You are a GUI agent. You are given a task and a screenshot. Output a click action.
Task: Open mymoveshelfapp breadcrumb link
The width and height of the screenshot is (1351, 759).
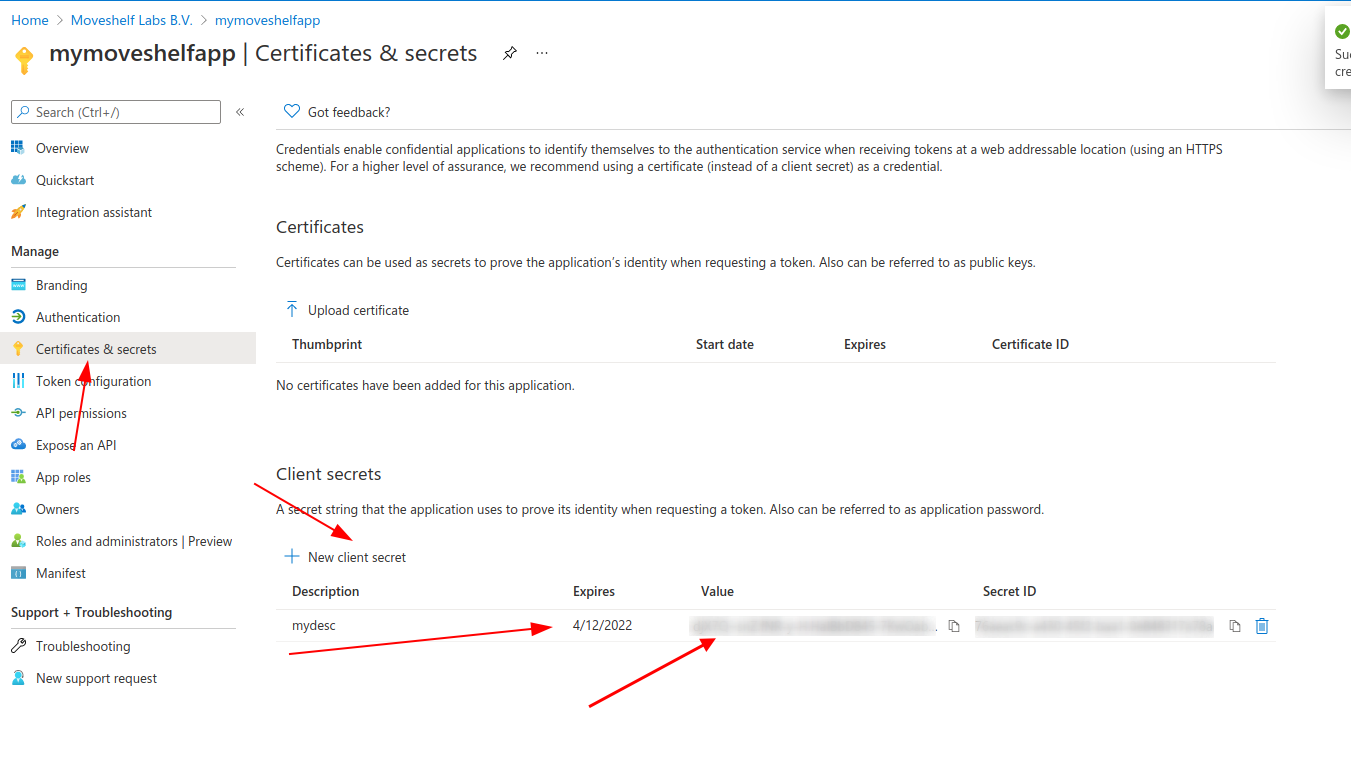pyautogui.click(x=268, y=20)
